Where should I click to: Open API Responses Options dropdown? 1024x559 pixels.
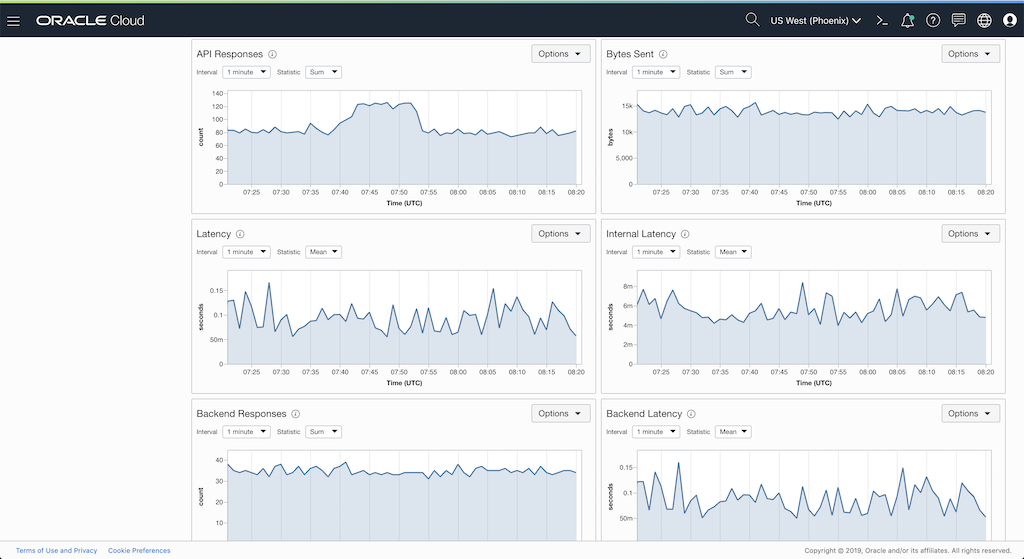[x=560, y=54]
